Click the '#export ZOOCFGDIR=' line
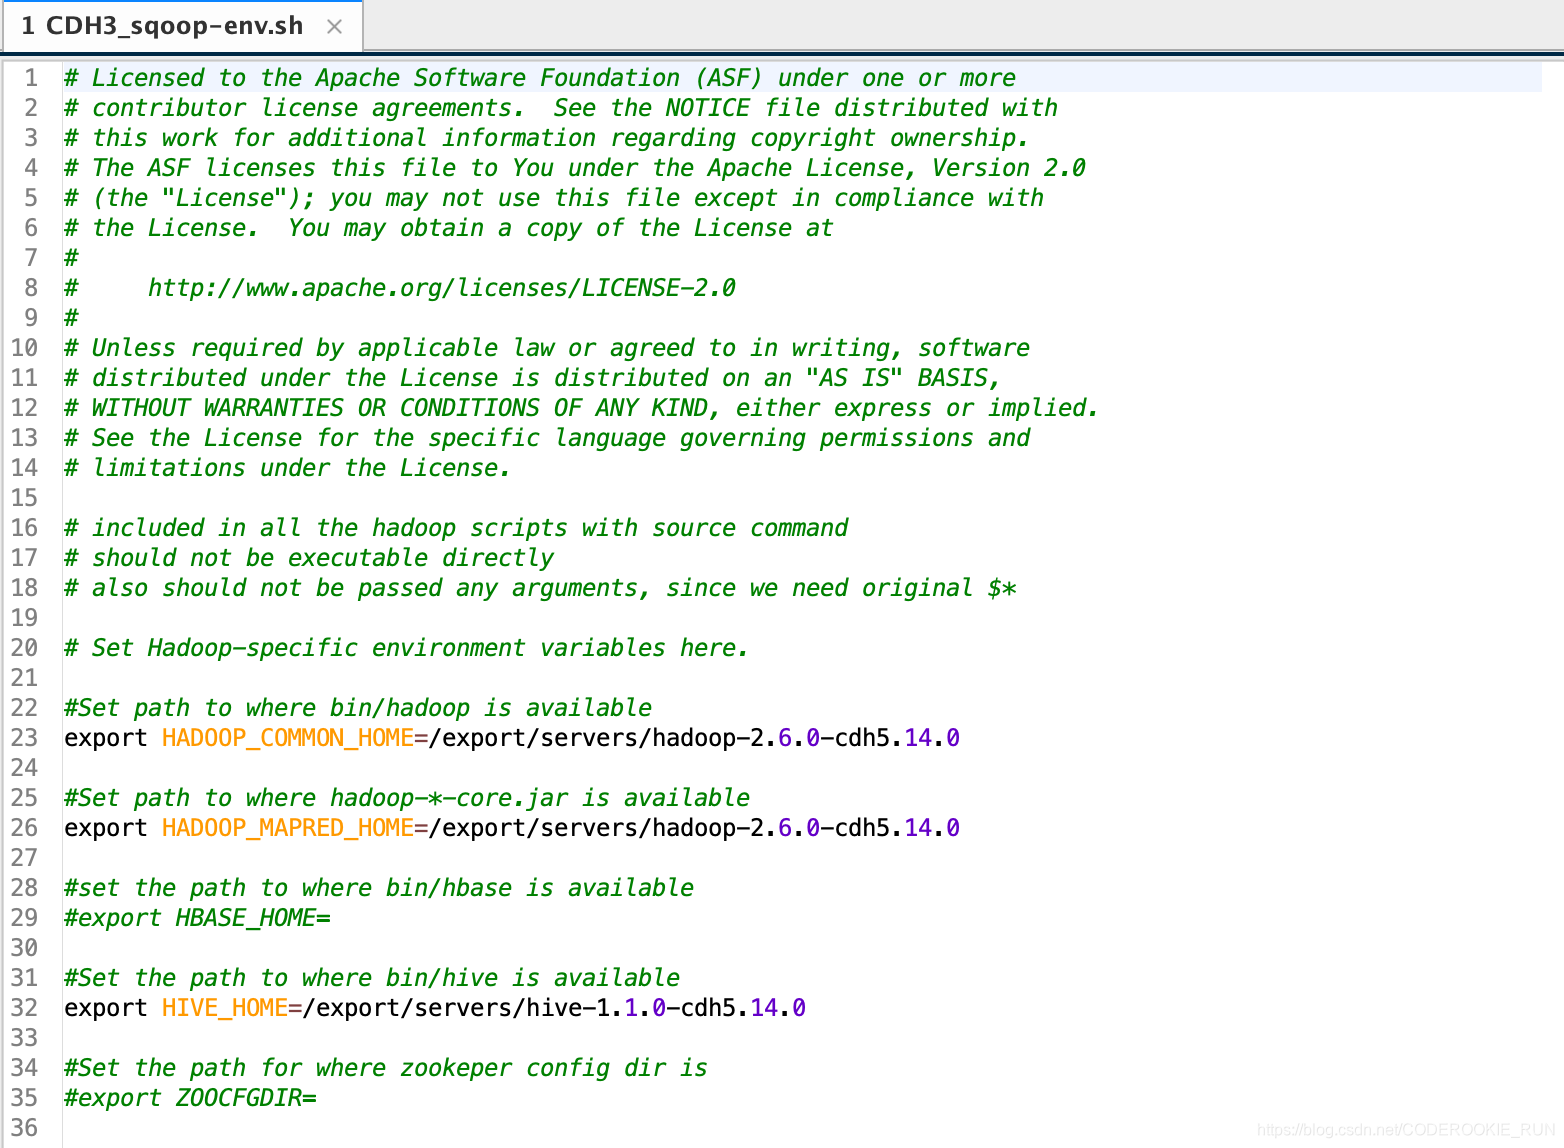 (x=190, y=1098)
